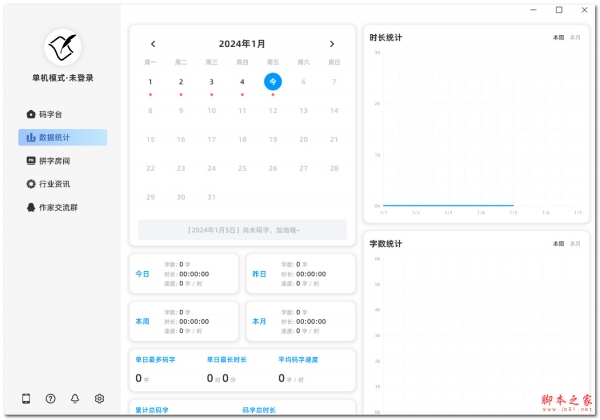Click the 单机模式·未登录 account label

coord(63,78)
